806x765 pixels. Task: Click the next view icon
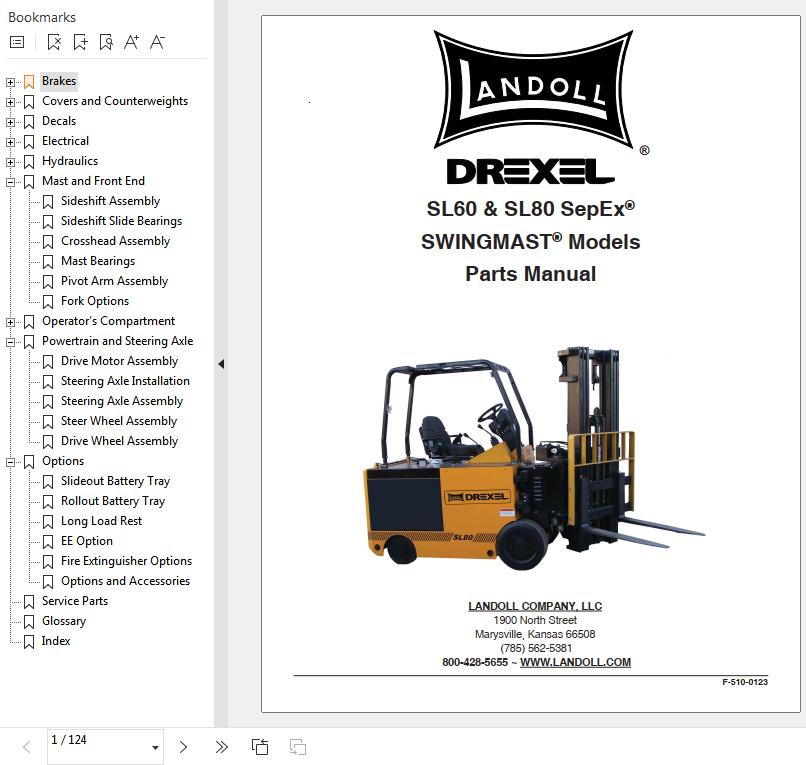pyautogui.click(x=298, y=747)
